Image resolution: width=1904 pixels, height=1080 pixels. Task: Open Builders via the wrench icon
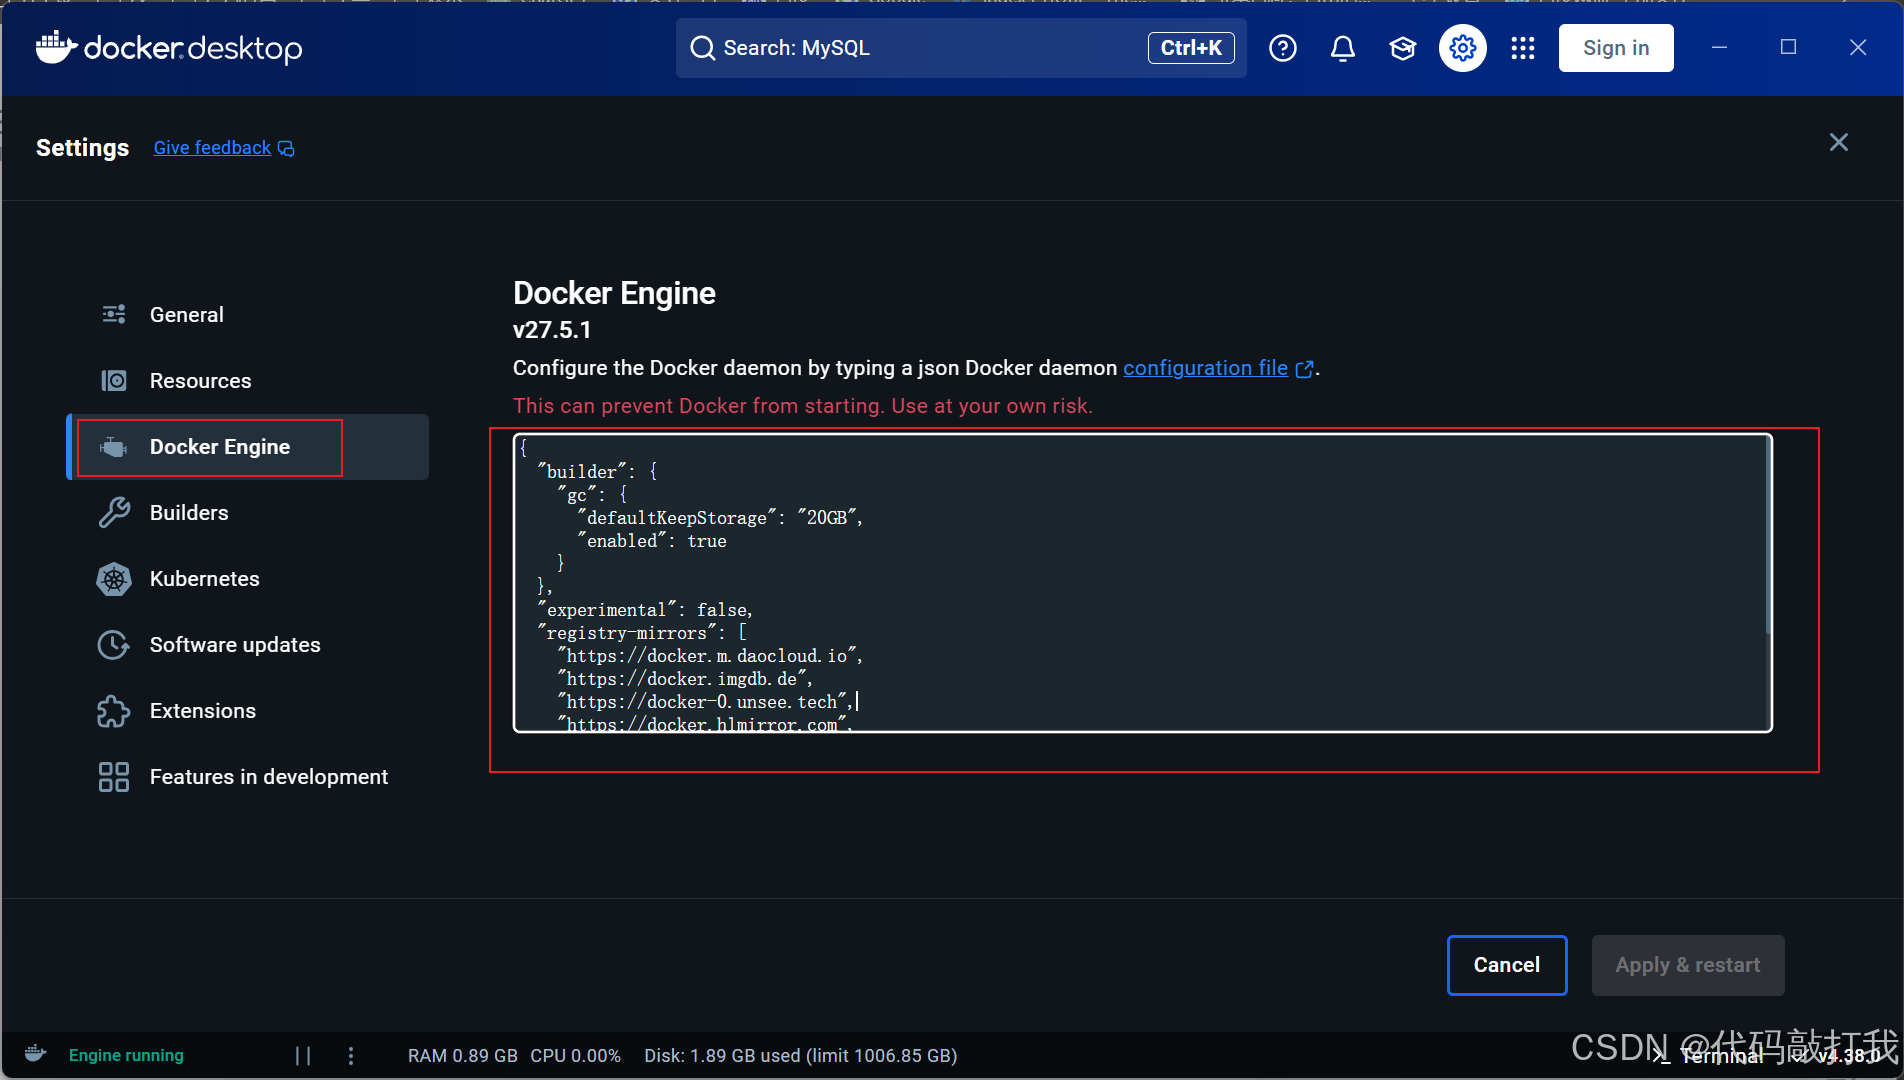pos(113,512)
